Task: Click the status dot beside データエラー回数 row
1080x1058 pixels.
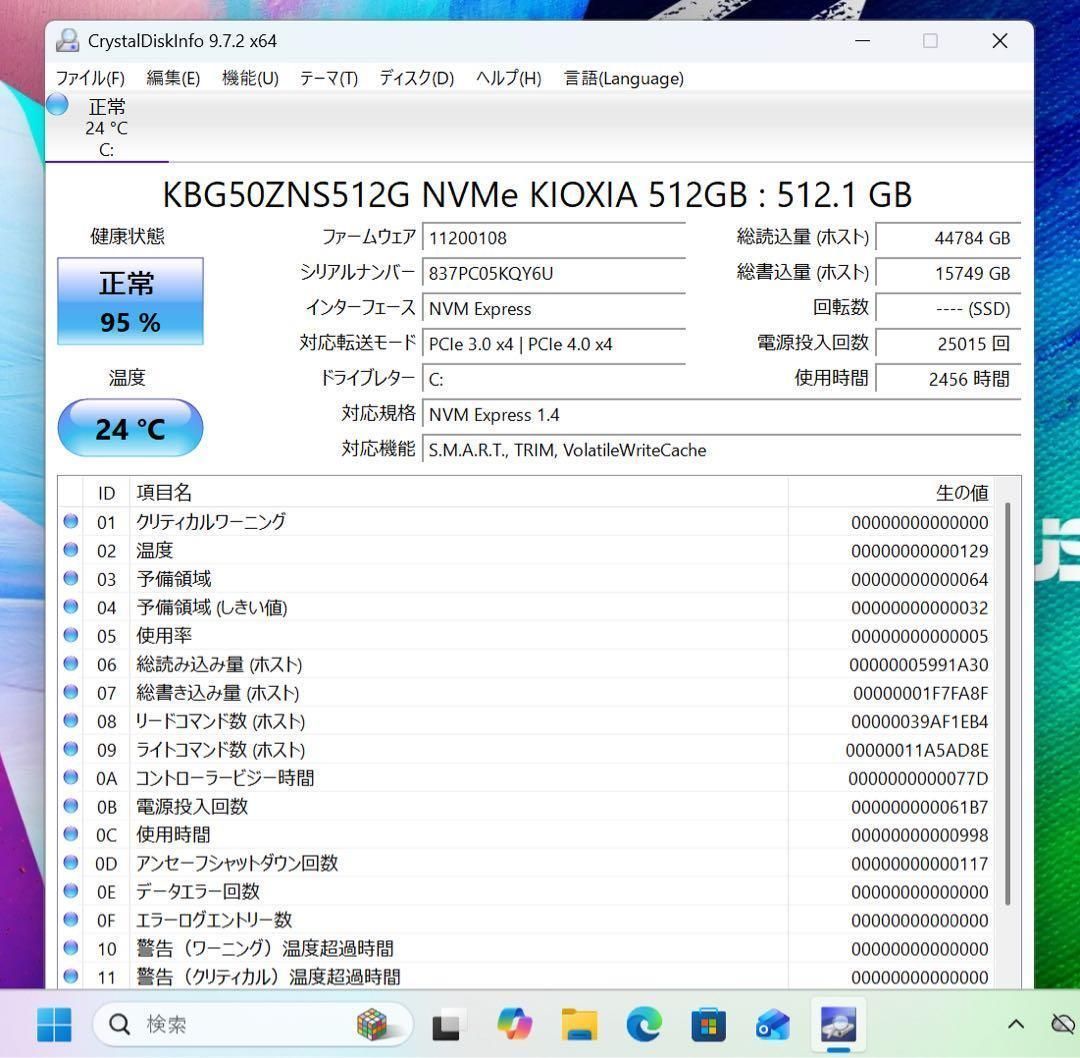Action: coord(70,891)
